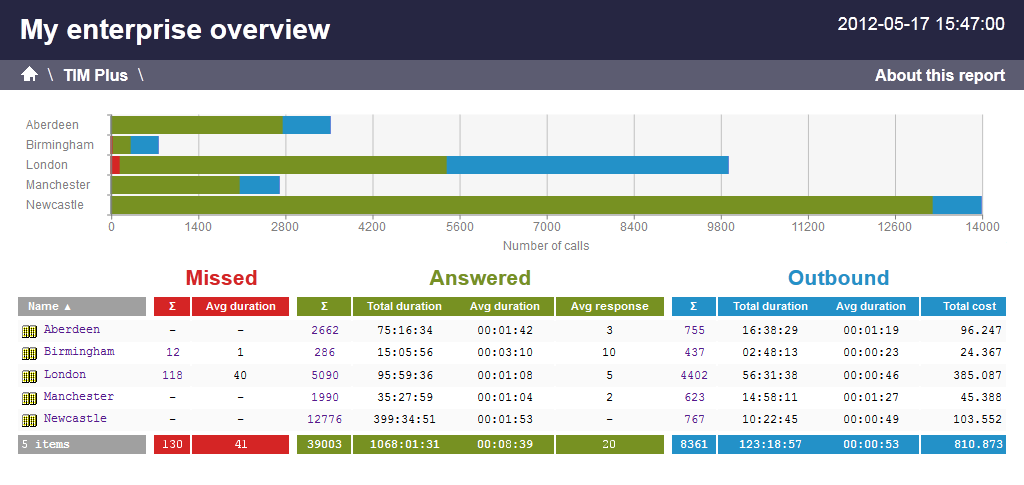
Task: Sort by Outbound Total cost header
Action: click(x=963, y=306)
